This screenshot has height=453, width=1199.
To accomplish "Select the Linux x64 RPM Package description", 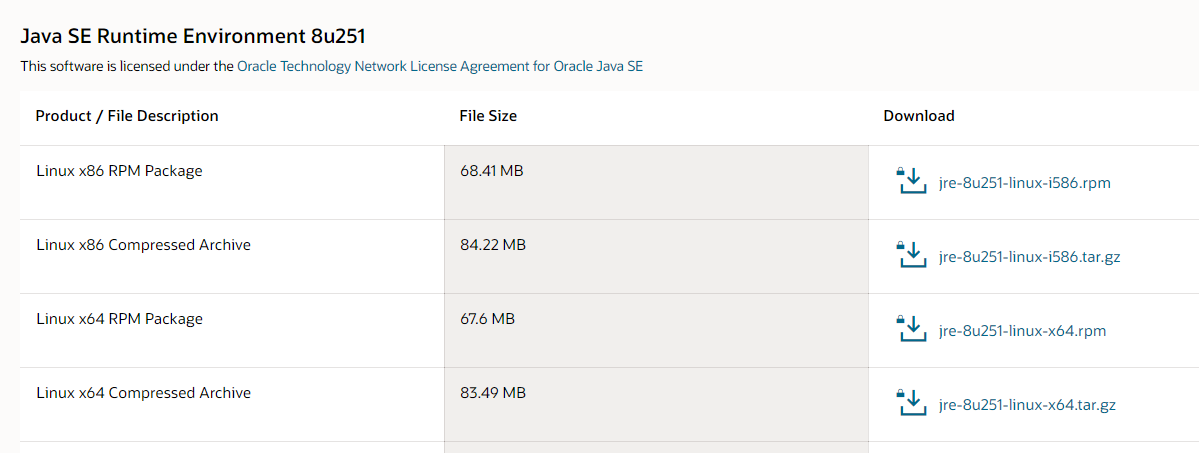I will (x=119, y=319).
